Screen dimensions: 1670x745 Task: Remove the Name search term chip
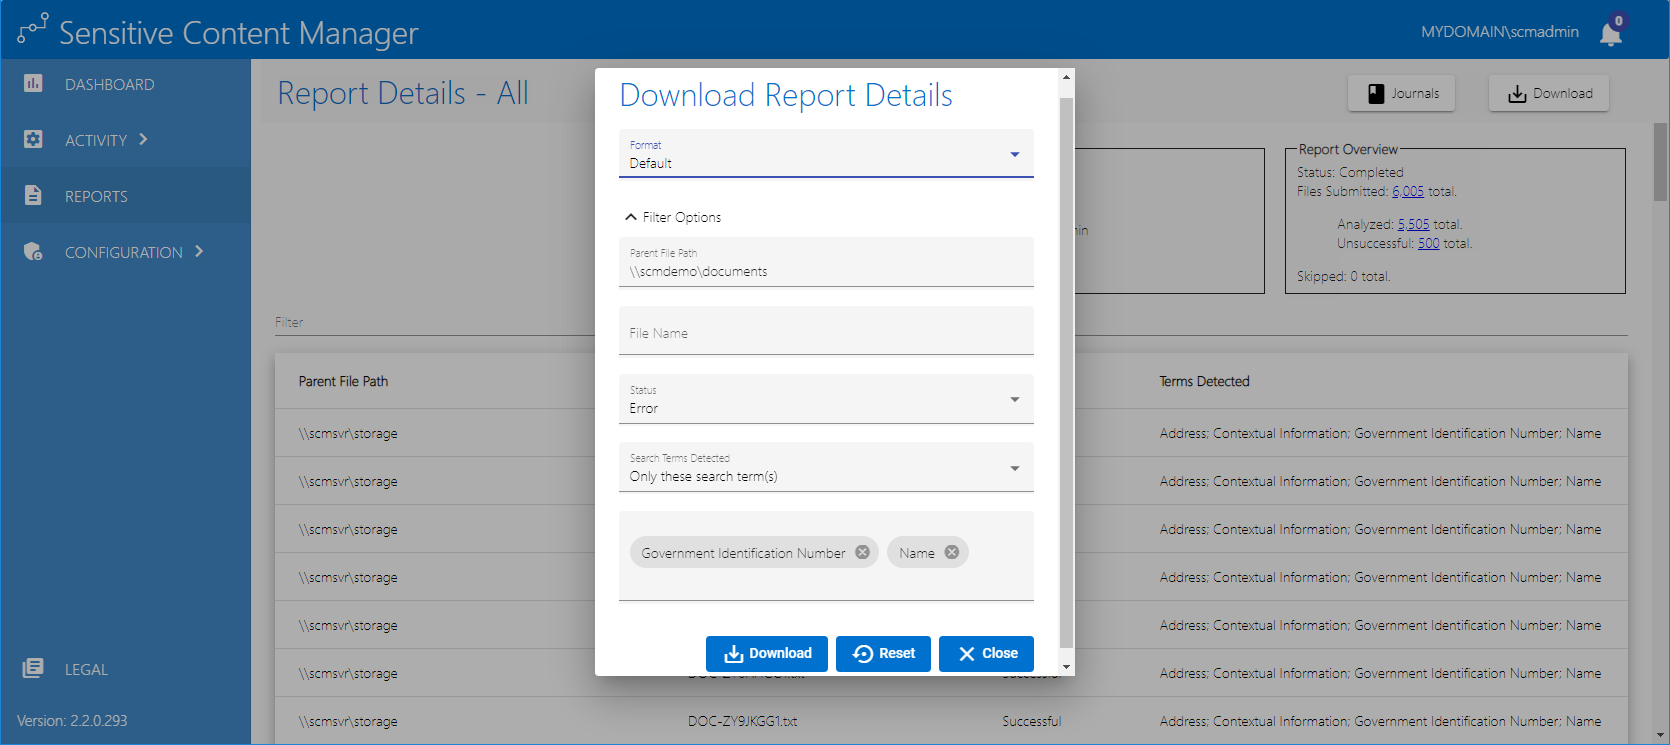952,552
